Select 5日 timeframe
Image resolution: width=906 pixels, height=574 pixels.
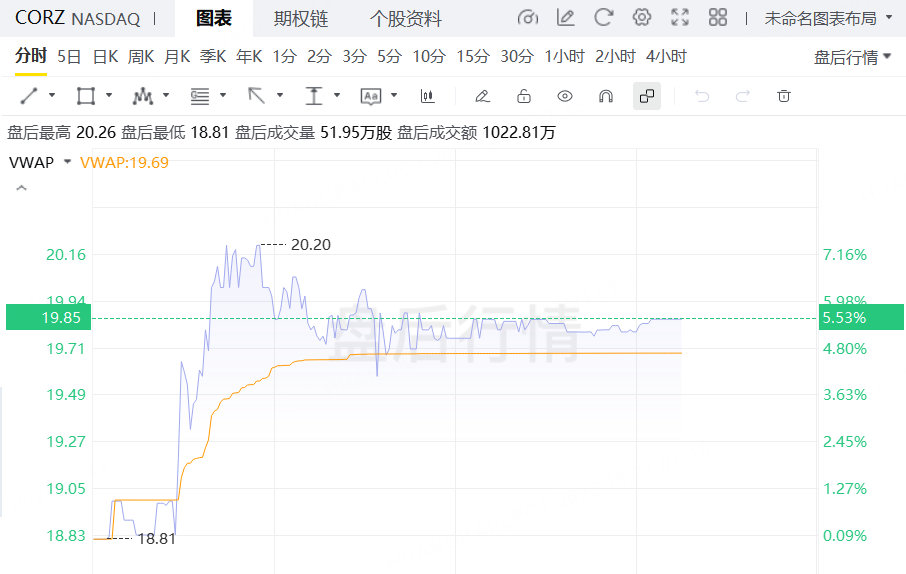pyautogui.click(x=69, y=57)
